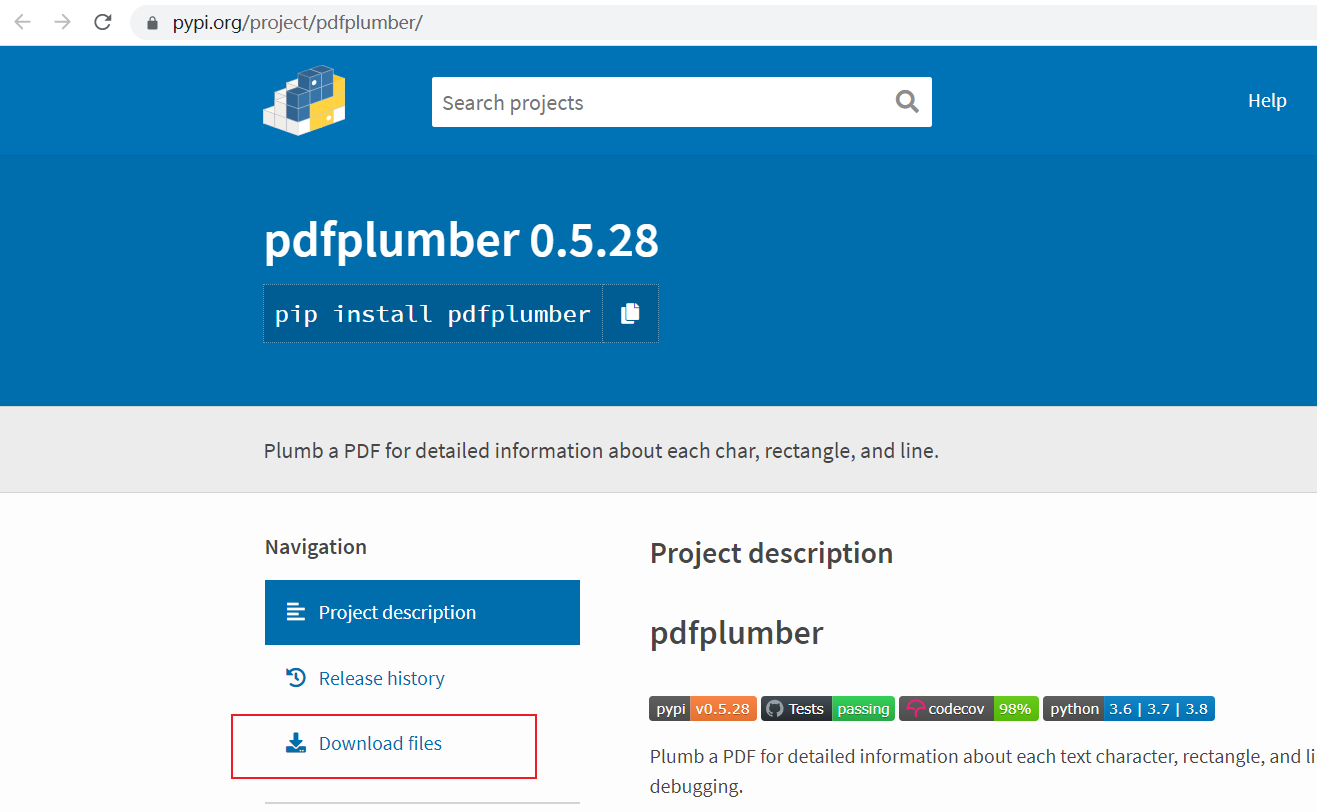Click the Plumb a PDF summary line
The image size is (1317, 812).
(x=601, y=451)
